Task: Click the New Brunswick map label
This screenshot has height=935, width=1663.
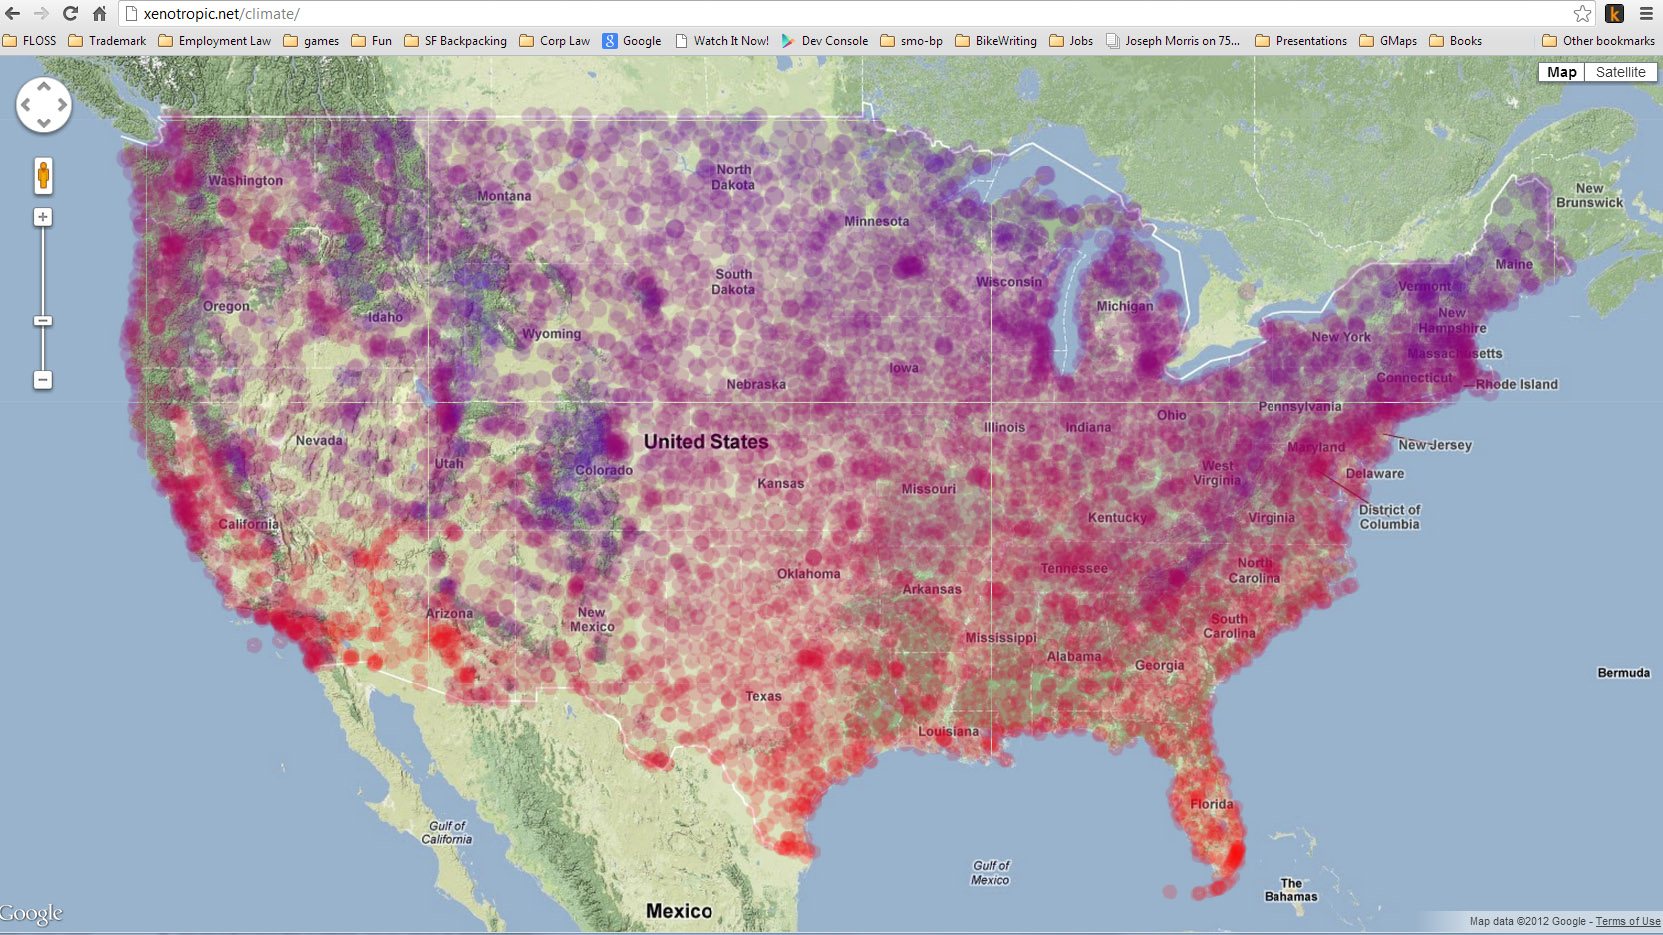Action: (1589, 195)
